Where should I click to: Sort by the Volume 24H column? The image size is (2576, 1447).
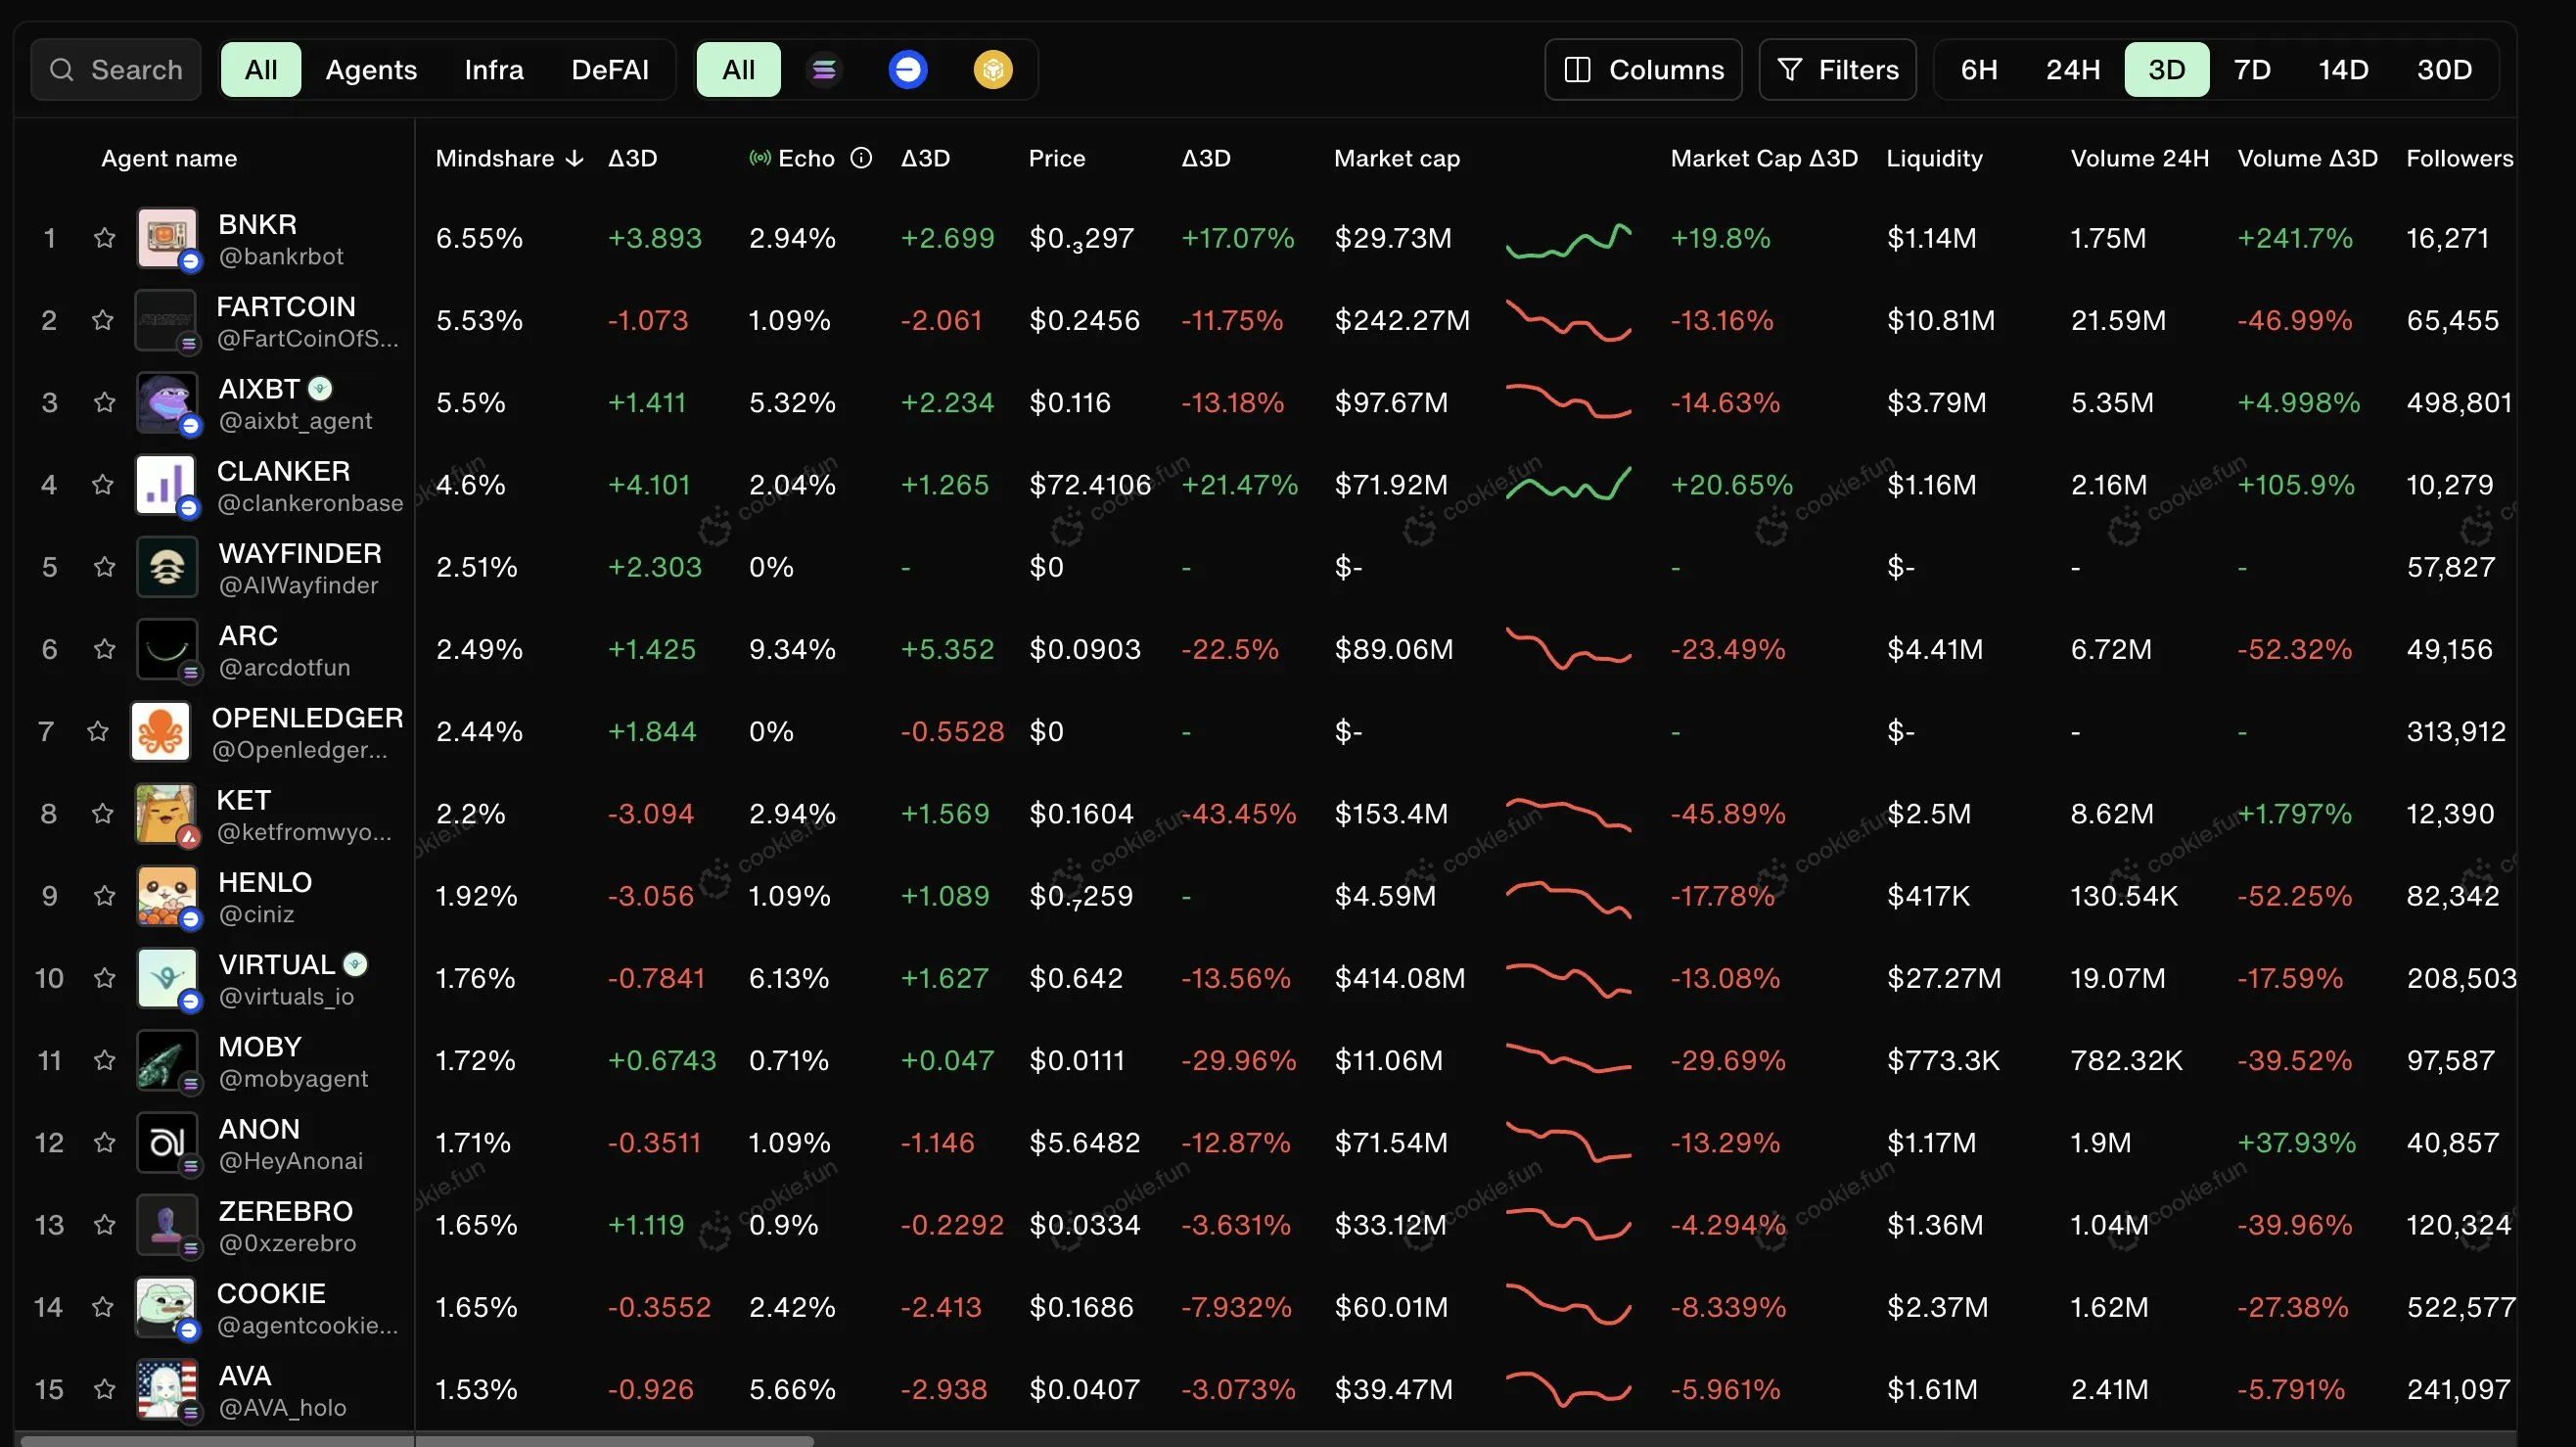tap(2139, 158)
